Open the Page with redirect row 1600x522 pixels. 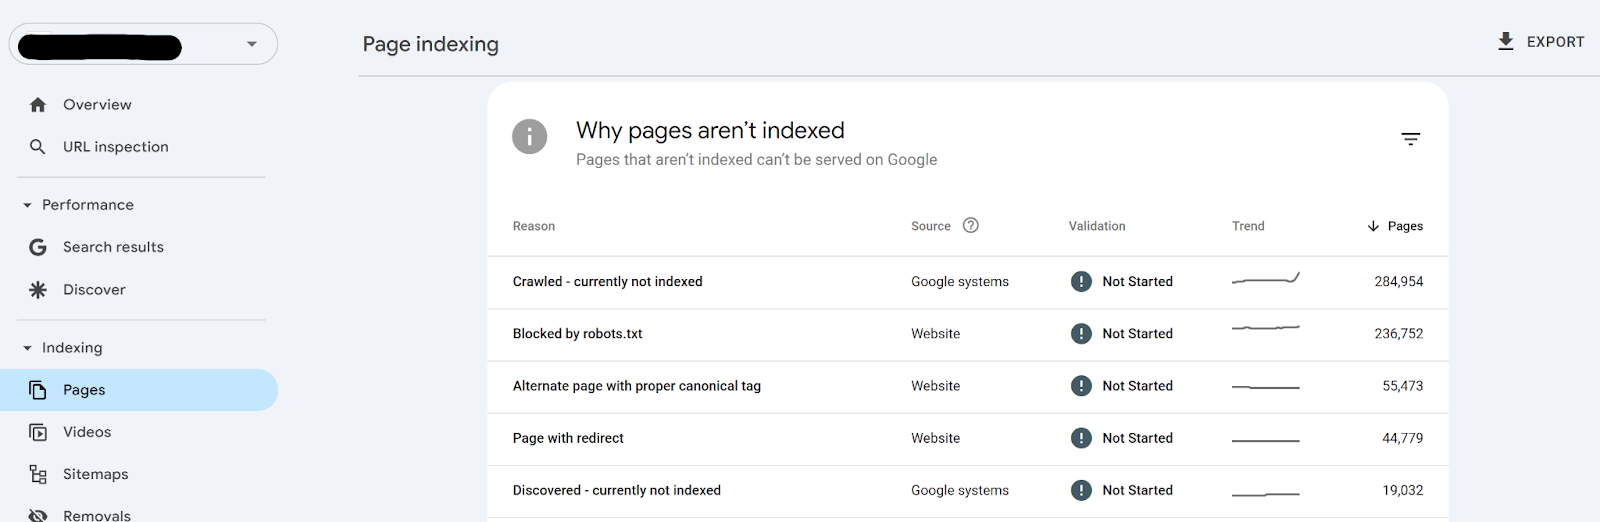pos(968,438)
